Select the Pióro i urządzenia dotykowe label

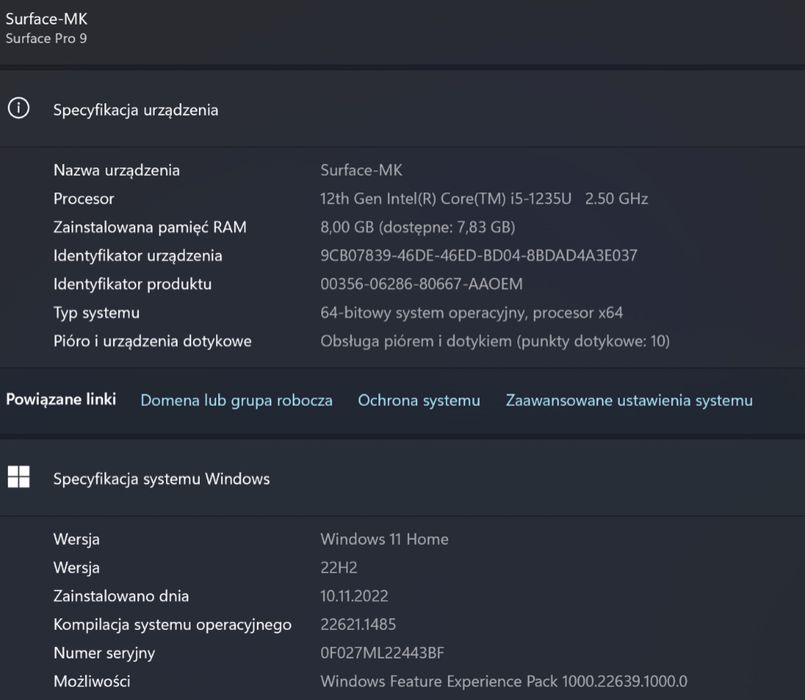[152, 341]
